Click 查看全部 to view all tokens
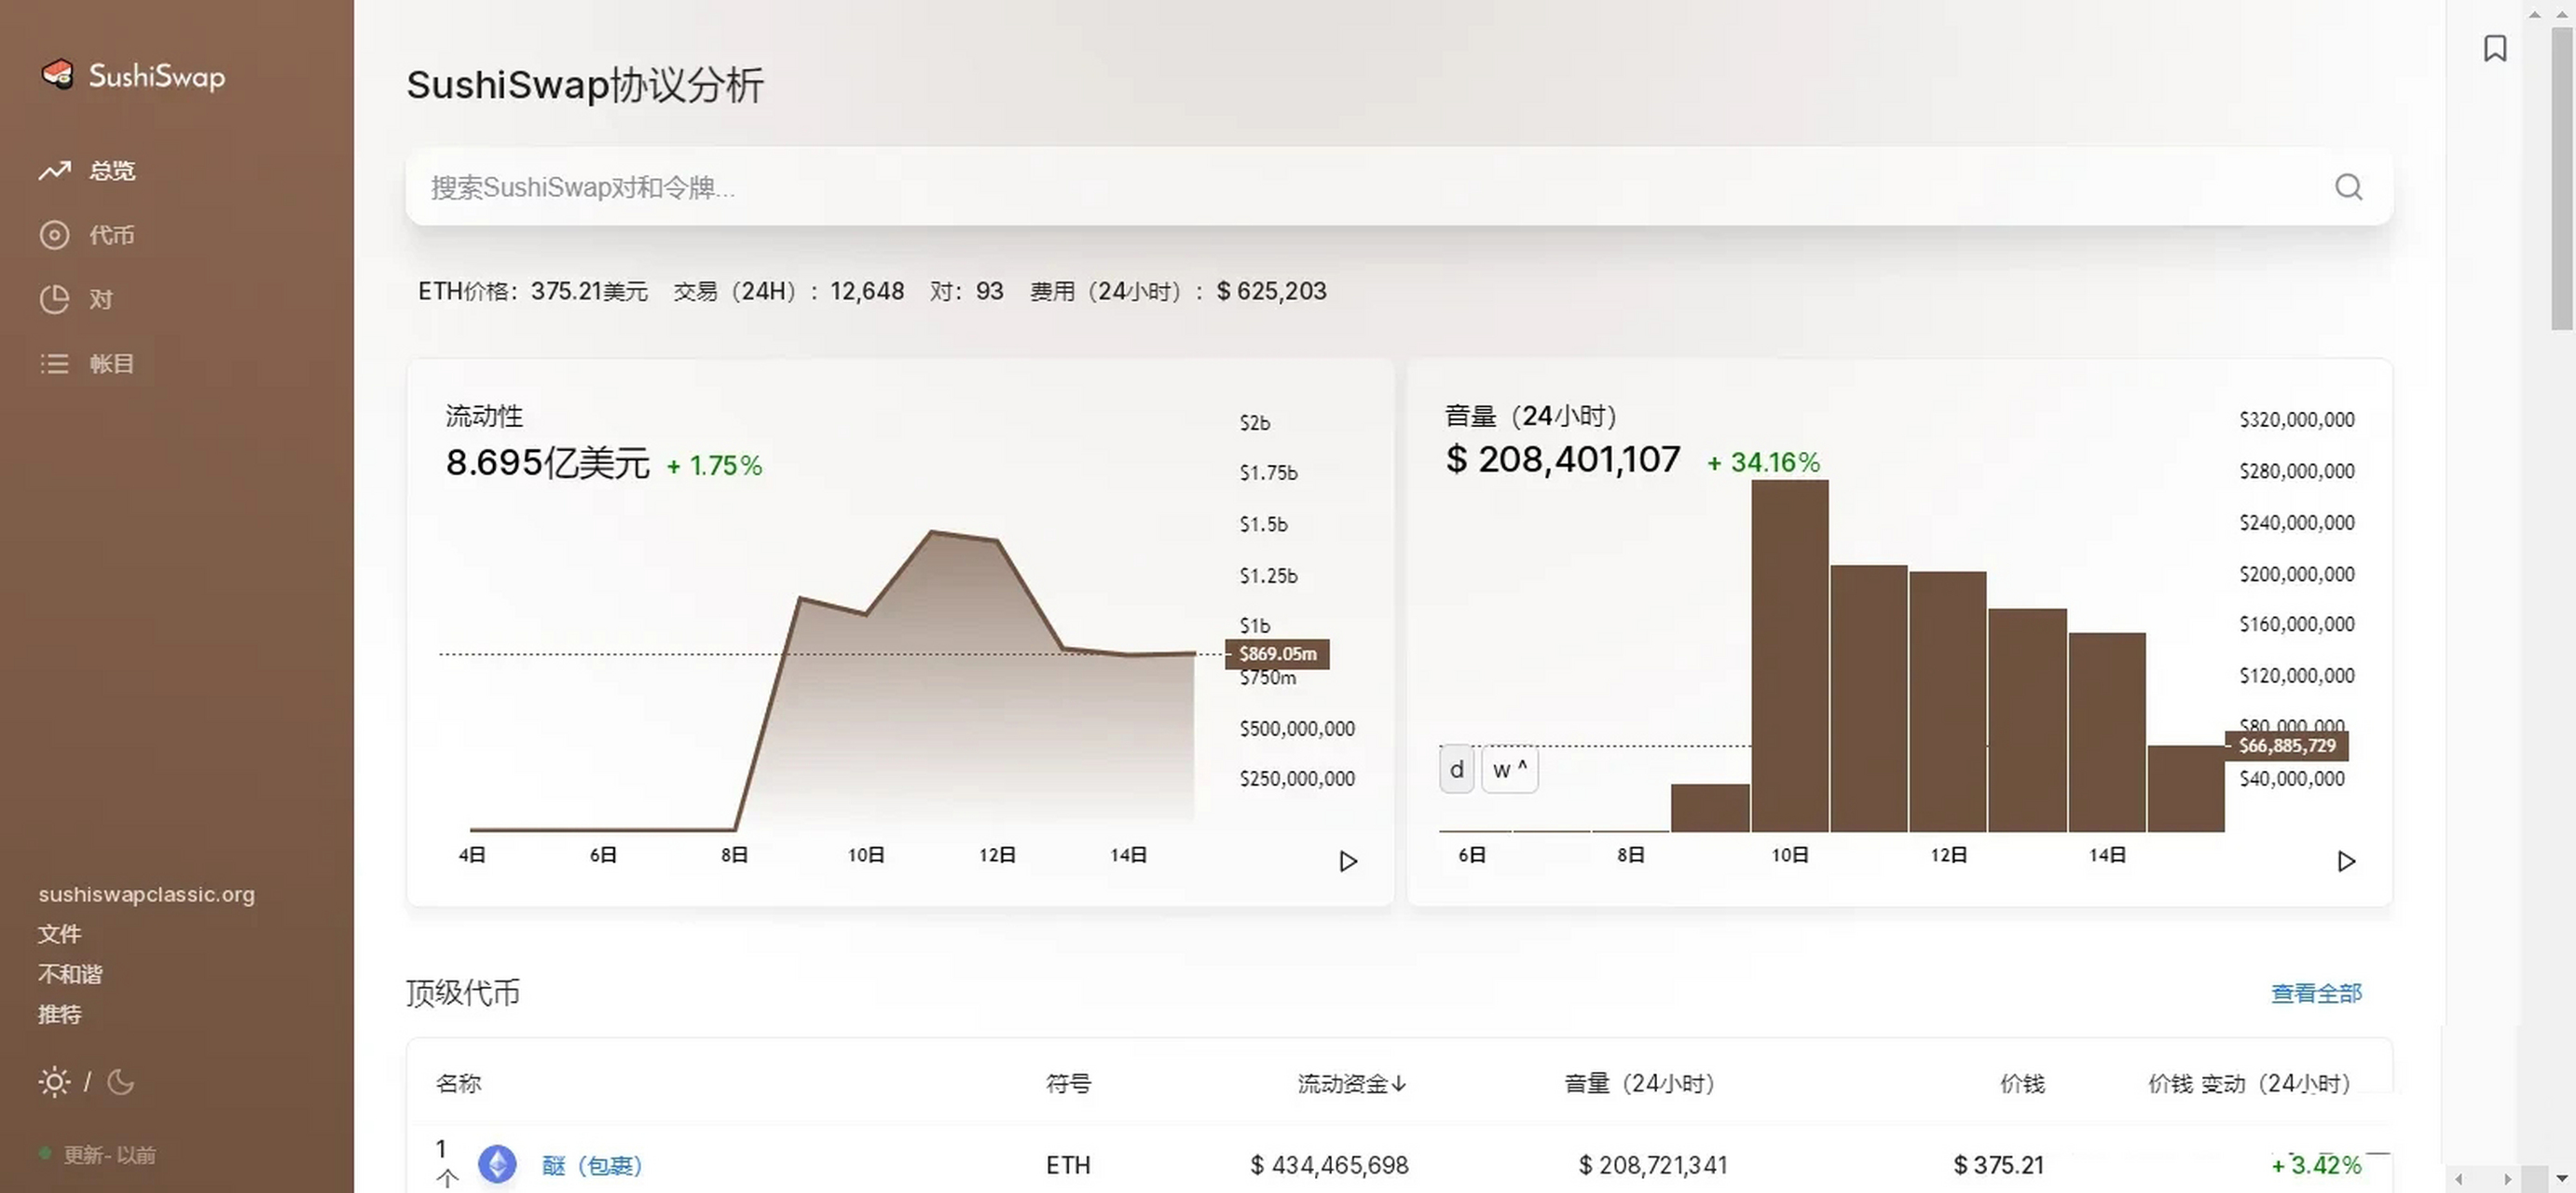The width and height of the screenshot is (2576, 1193). click(2316, 993)
